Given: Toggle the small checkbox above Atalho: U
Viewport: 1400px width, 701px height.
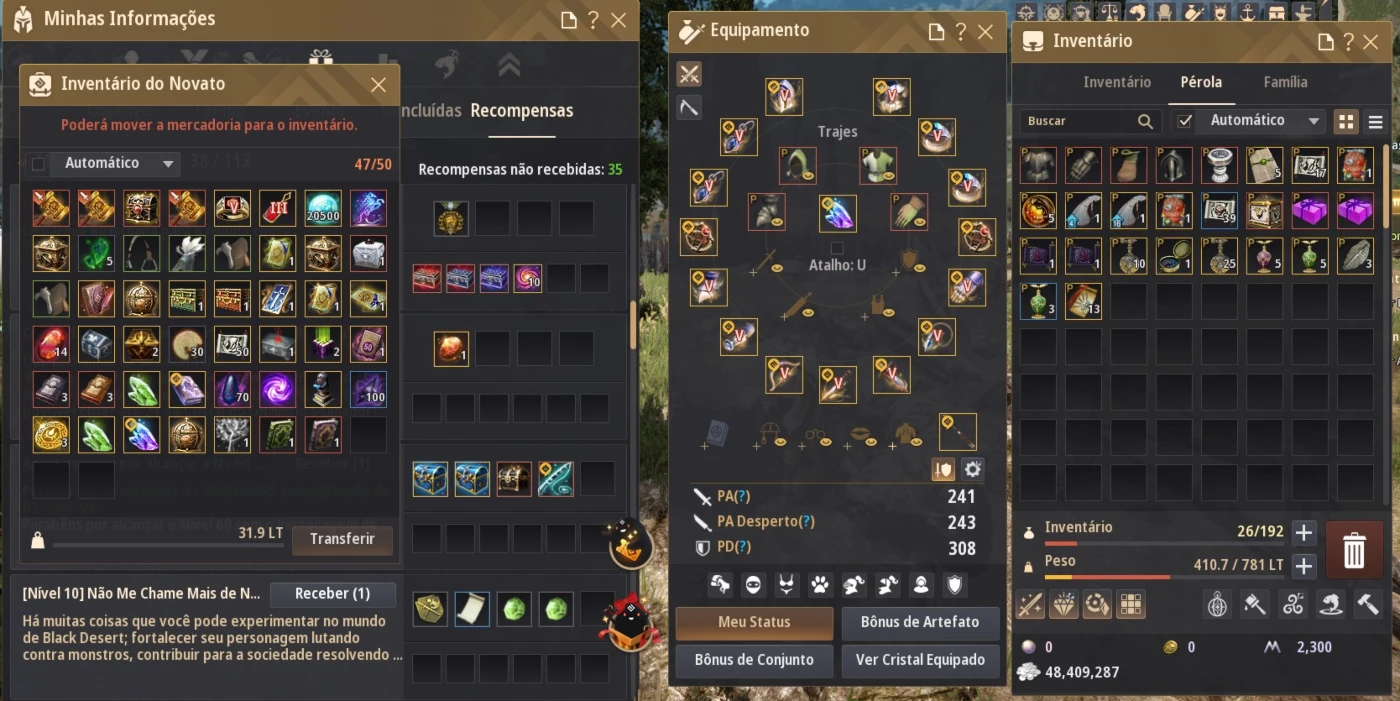Looking at the screenshot, I should tap(837, 247).
